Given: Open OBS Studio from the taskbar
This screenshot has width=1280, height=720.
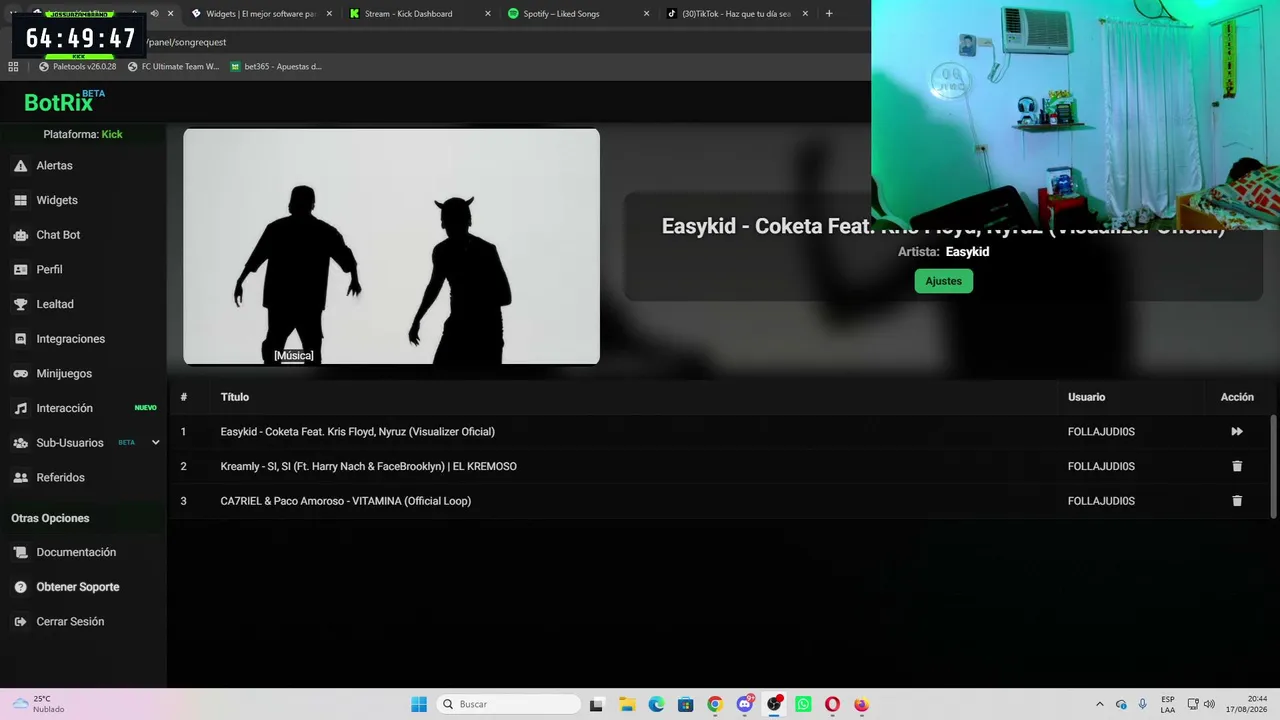Looking at the screenshot, I should point(774,704).
